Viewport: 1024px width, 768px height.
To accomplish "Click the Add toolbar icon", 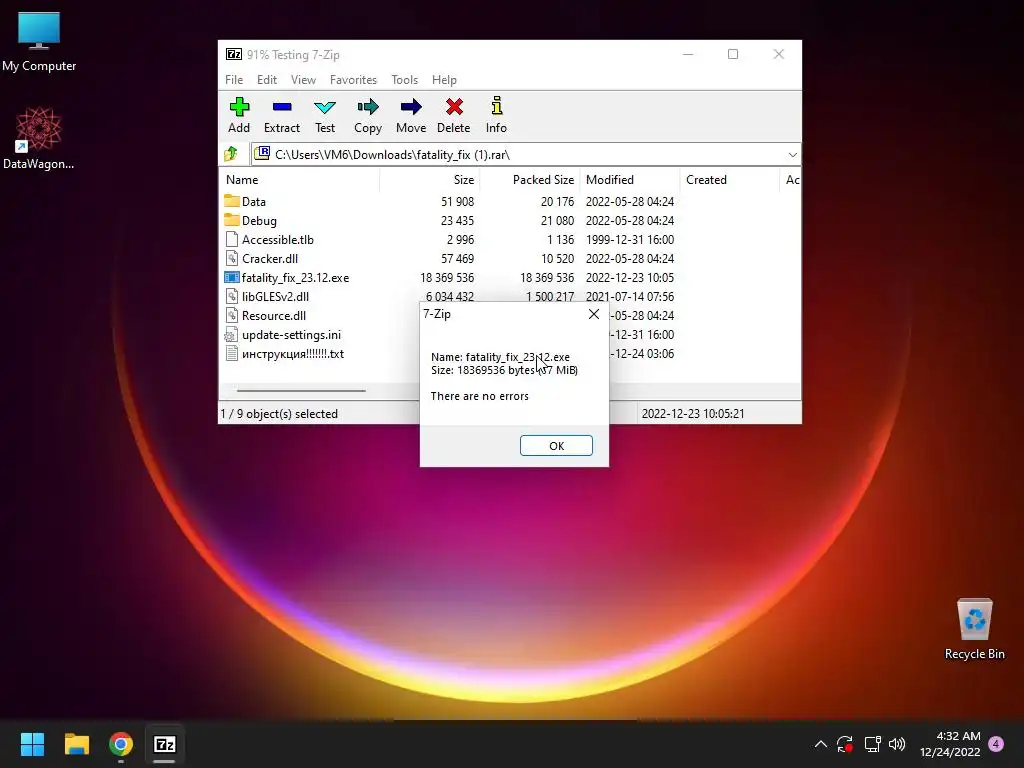I will click(239, 106).
